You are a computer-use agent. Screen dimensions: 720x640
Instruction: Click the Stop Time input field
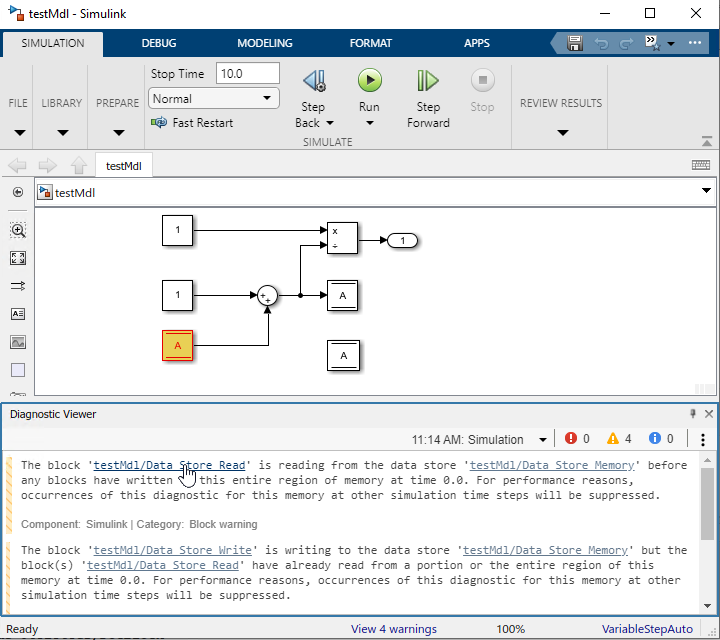click(247, 74)
